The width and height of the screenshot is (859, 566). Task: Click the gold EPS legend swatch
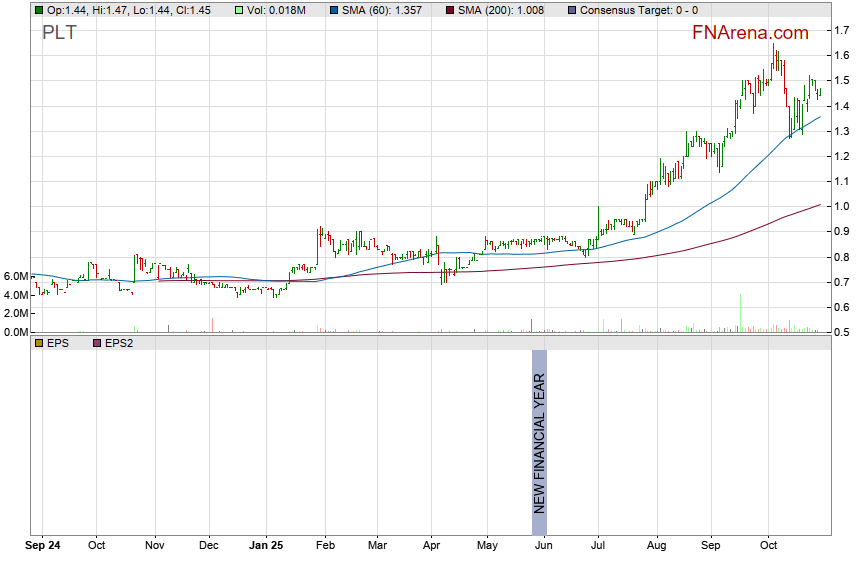click(x=38, y=343)
